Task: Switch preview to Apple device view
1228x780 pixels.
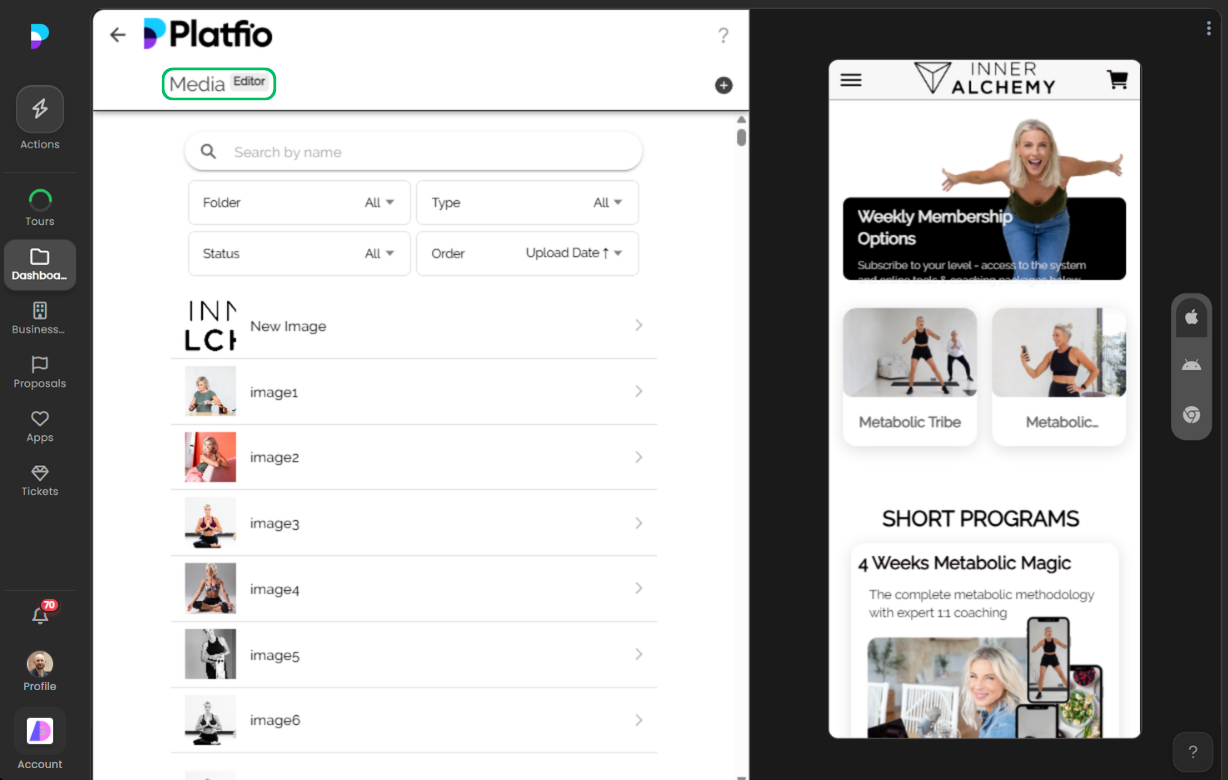Action: pyautogui.click(x=1191, y=316)
